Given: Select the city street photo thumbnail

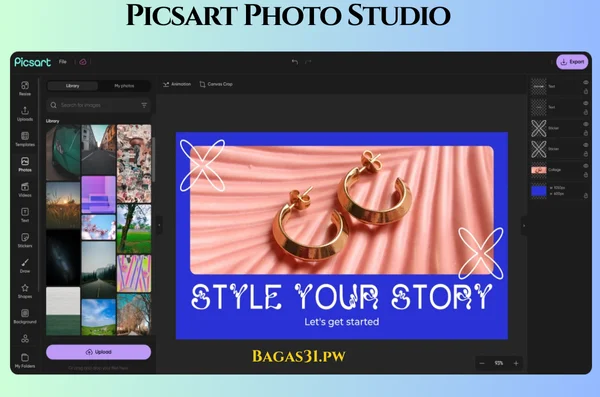Looking at the screenshot, I should tap(98, 149).
